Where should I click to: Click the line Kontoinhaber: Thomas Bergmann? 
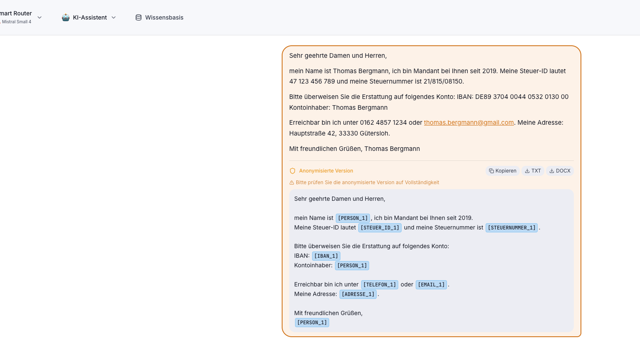point(338,107)
